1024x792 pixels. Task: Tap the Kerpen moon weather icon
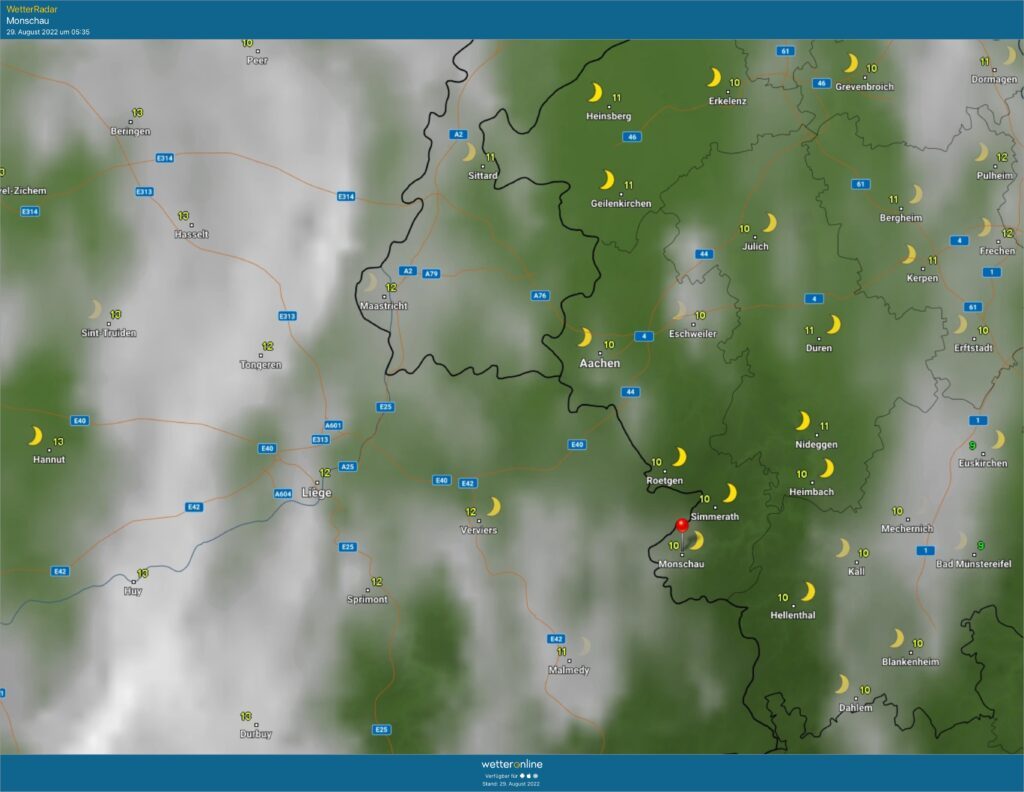[909, 254]
